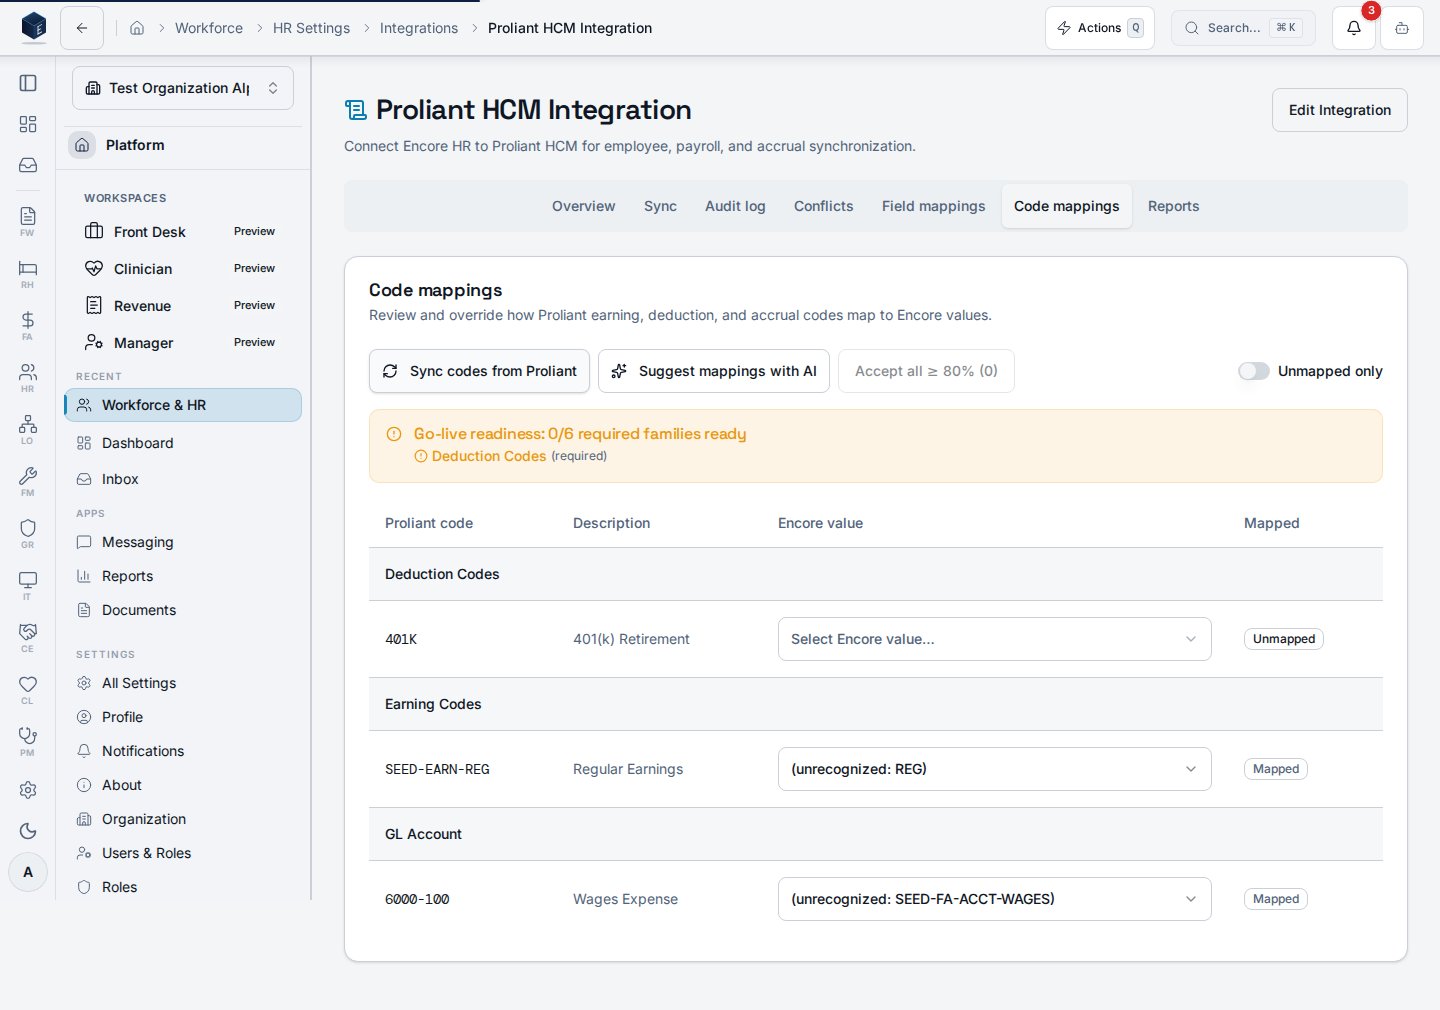This screenshot has height=1010, width=1440.
Task: Go back with the arrow button
Action: (82, 28)
